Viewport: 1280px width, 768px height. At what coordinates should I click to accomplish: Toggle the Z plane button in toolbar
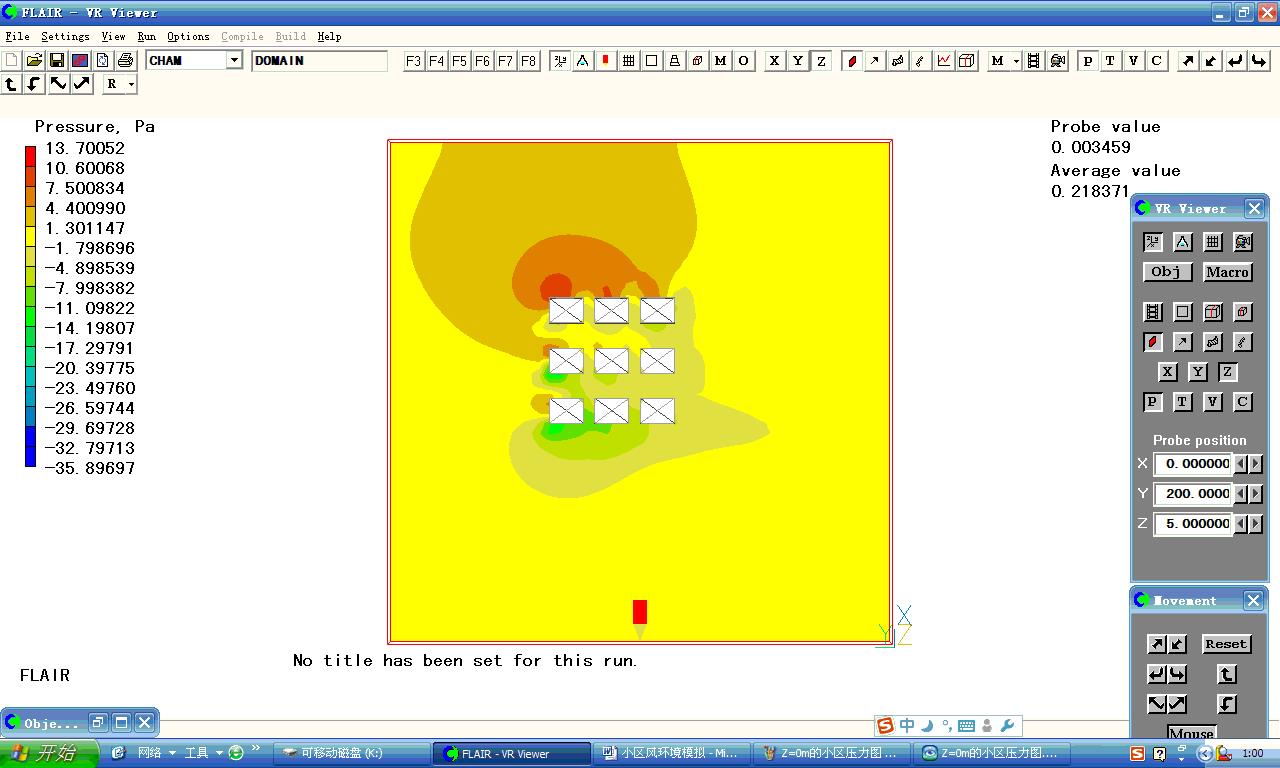(x=821, y=61)
